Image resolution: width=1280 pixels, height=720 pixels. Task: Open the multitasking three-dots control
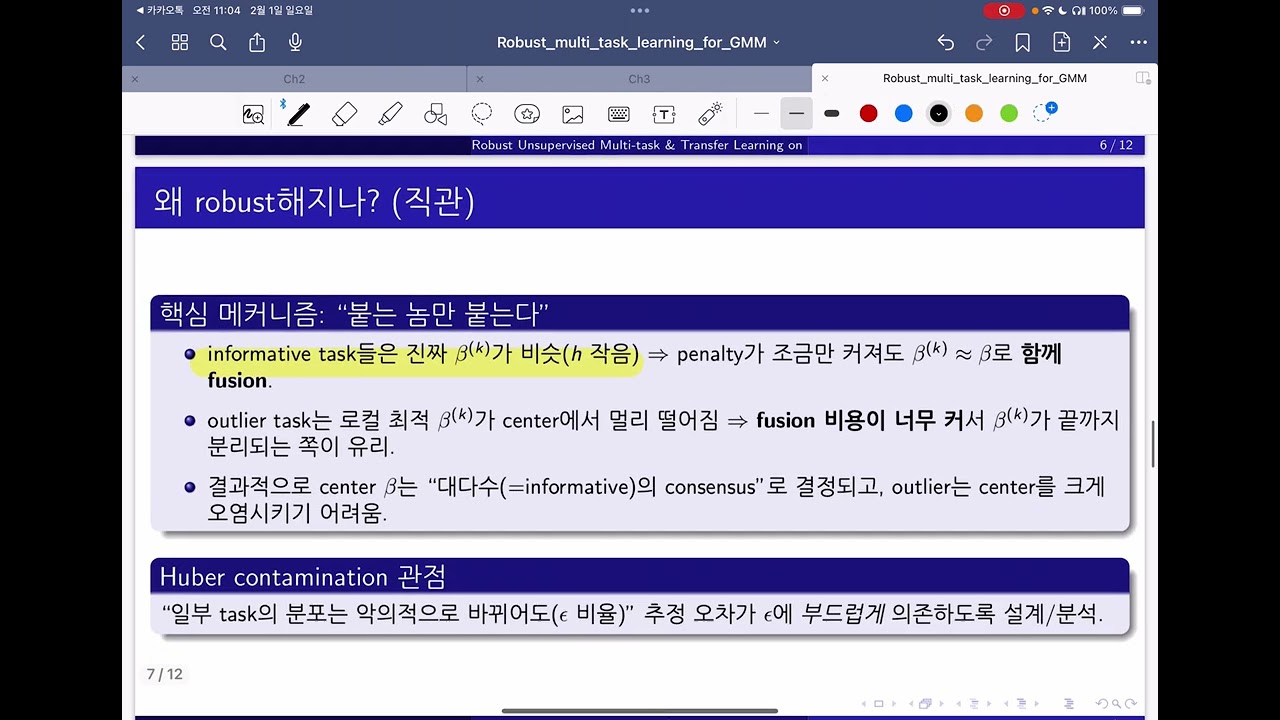point(640,10)
